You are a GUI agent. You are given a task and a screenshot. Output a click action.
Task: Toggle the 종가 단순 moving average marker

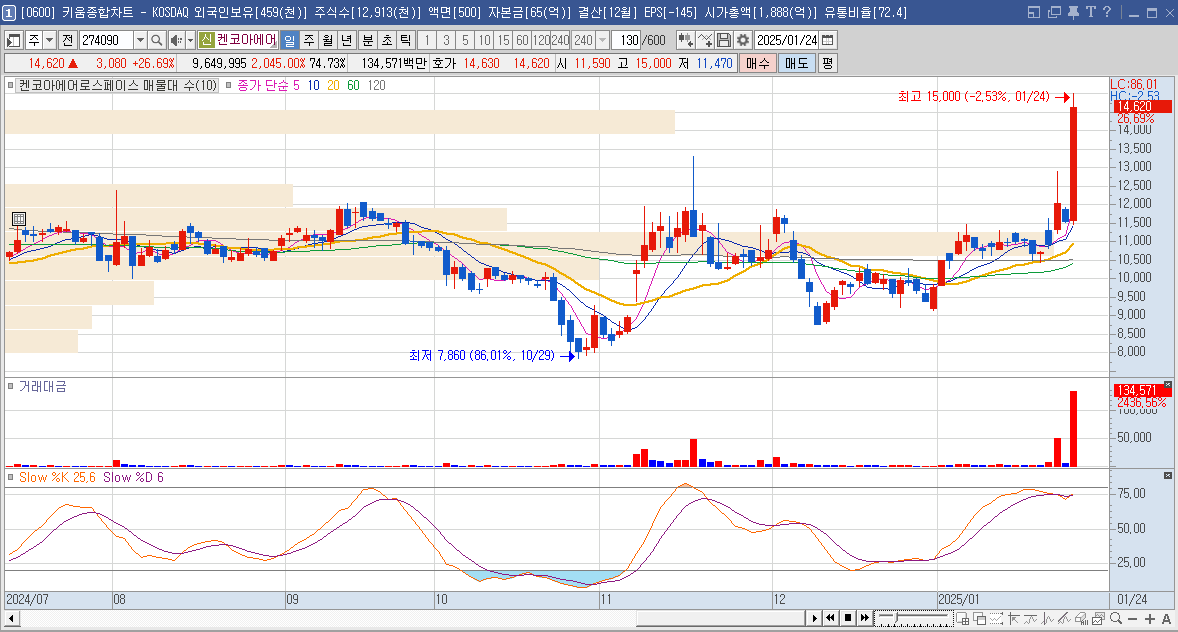229,86
